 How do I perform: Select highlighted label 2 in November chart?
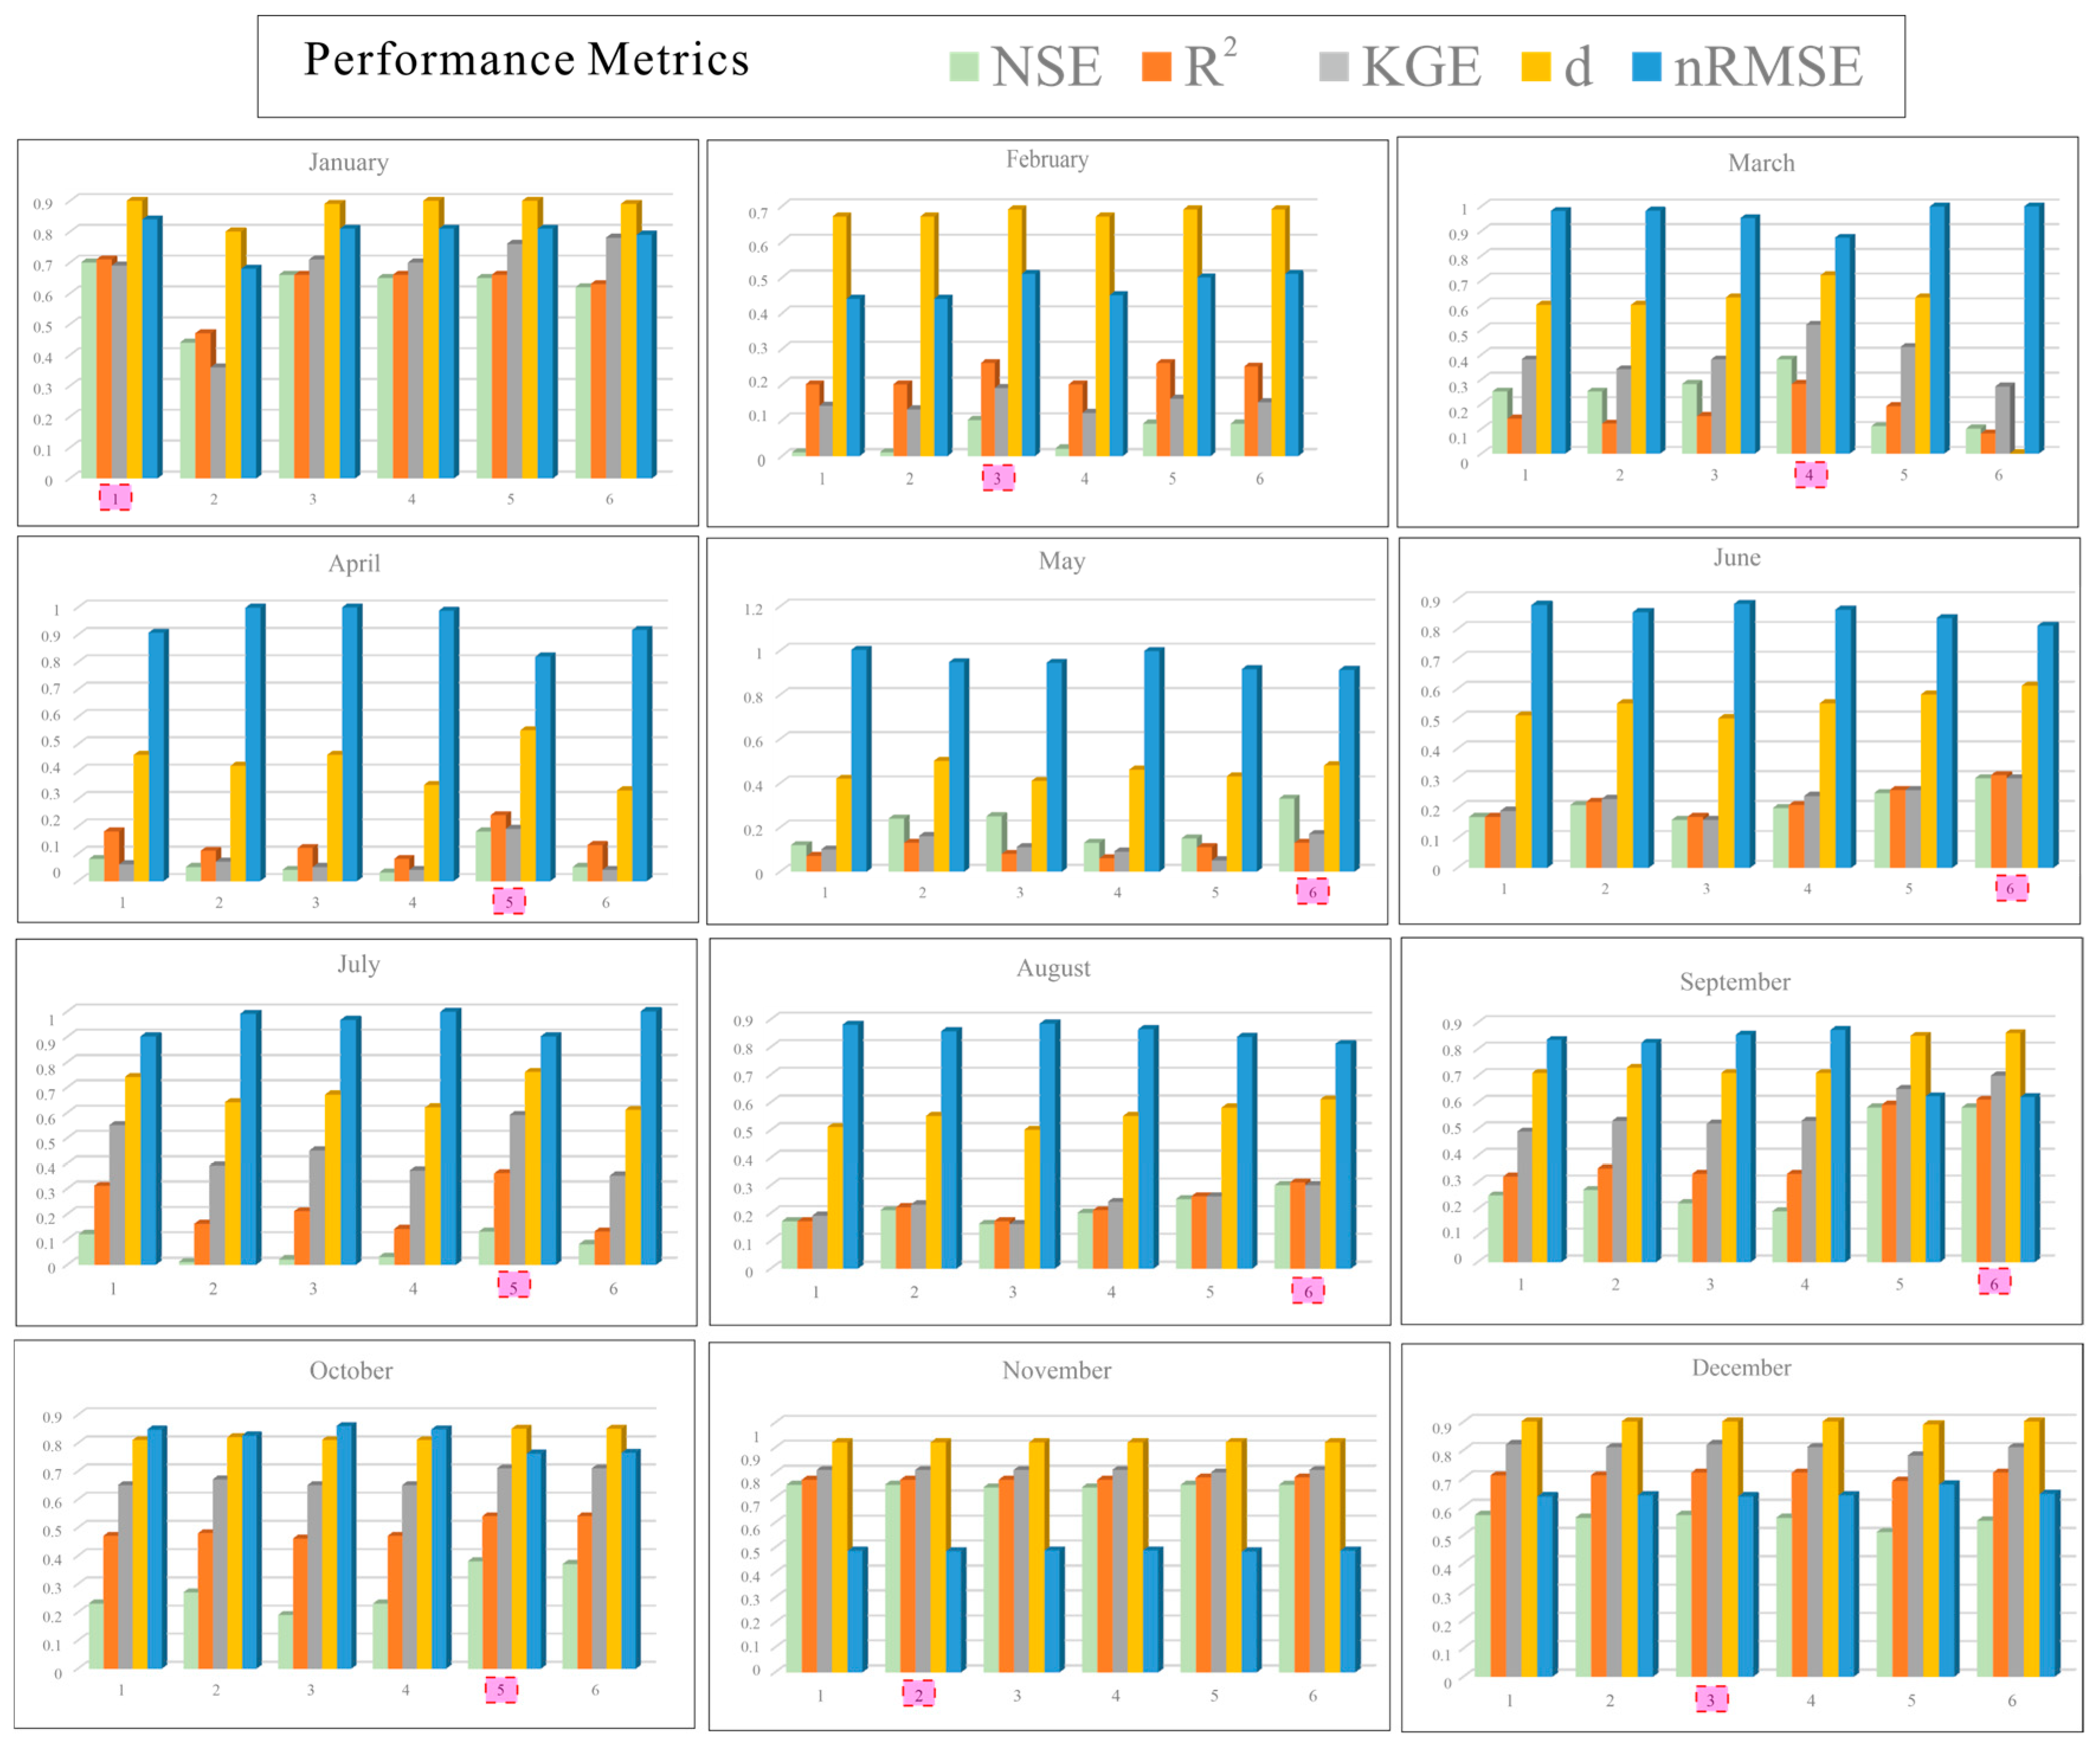(918, 1693)
